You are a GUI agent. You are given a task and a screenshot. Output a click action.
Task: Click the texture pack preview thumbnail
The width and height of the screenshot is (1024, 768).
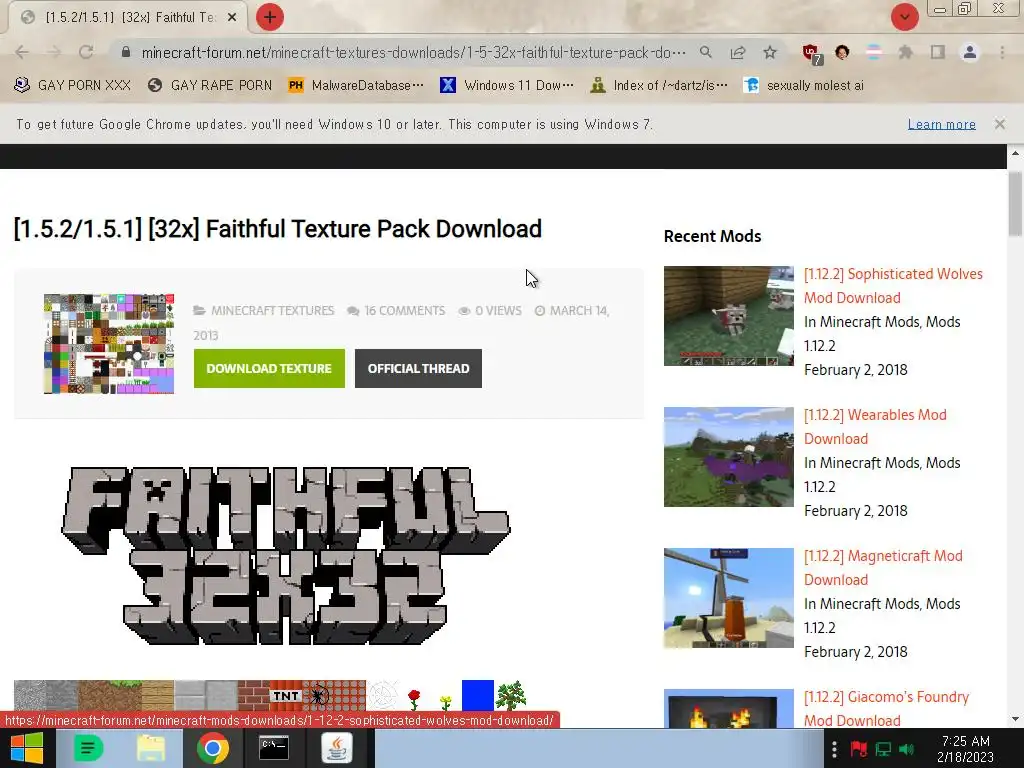[x=109, y=344]
